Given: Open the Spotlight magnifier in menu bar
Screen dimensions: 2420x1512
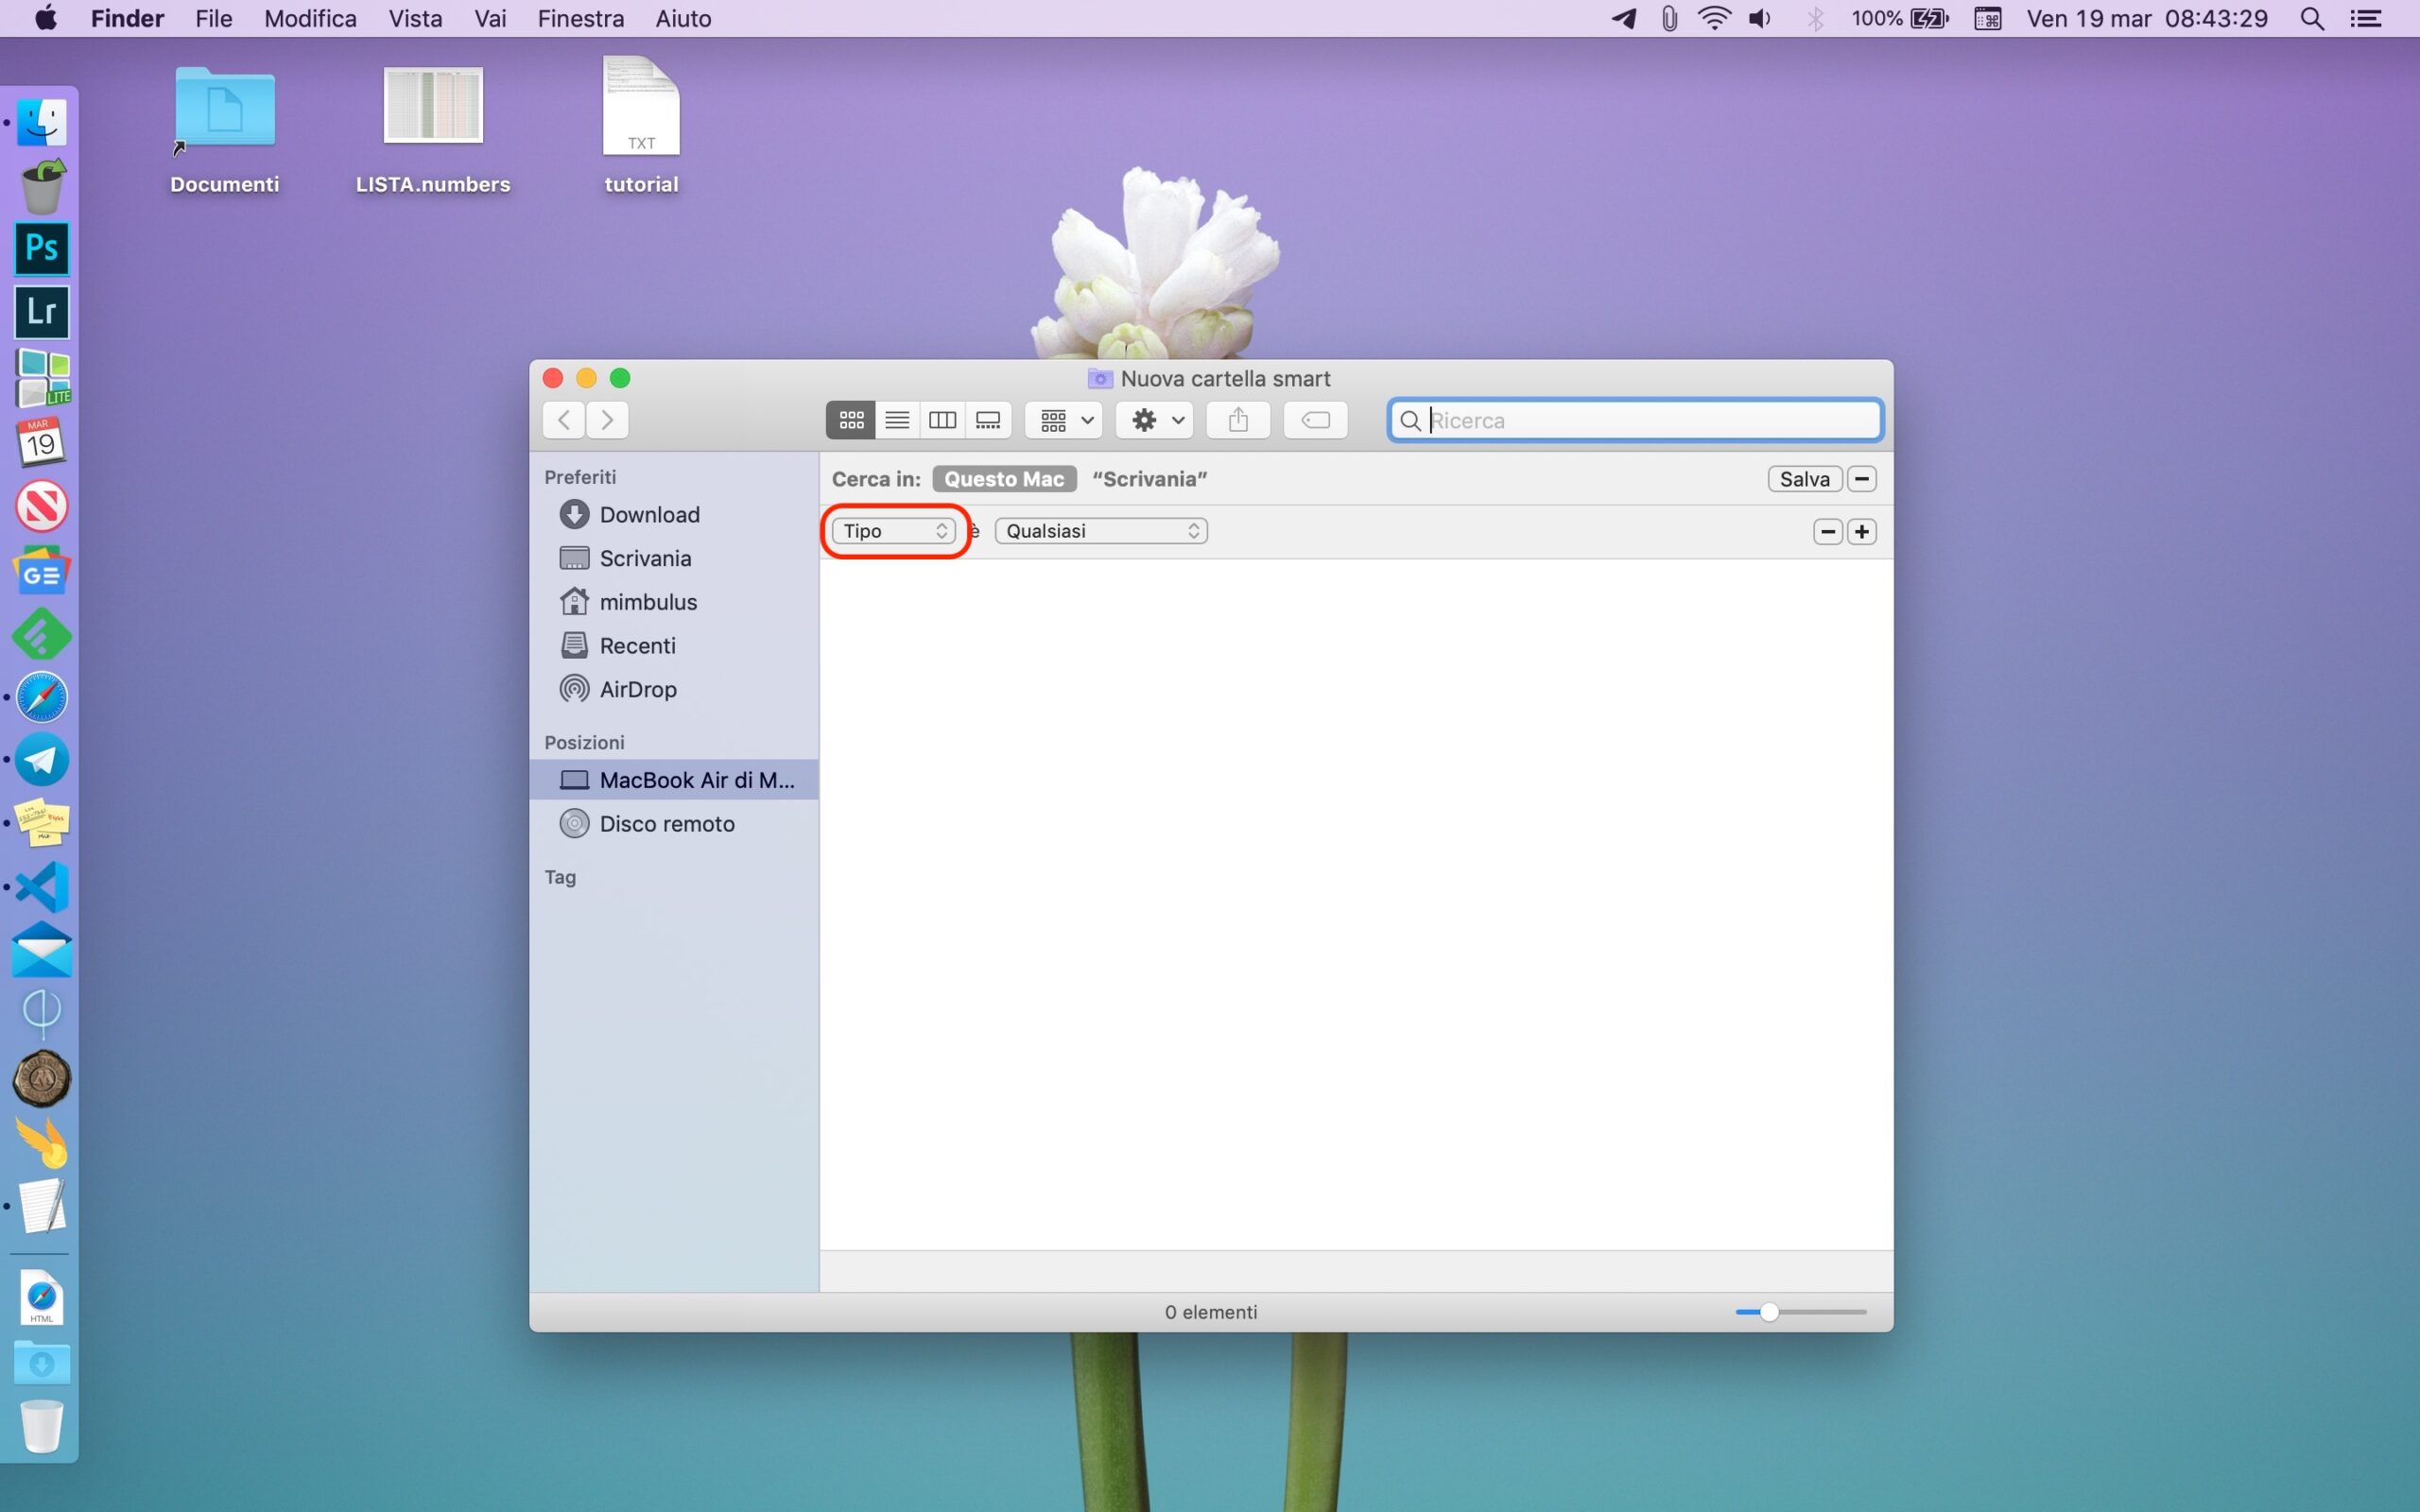Looking at the screenshot, I should 2311,19.
